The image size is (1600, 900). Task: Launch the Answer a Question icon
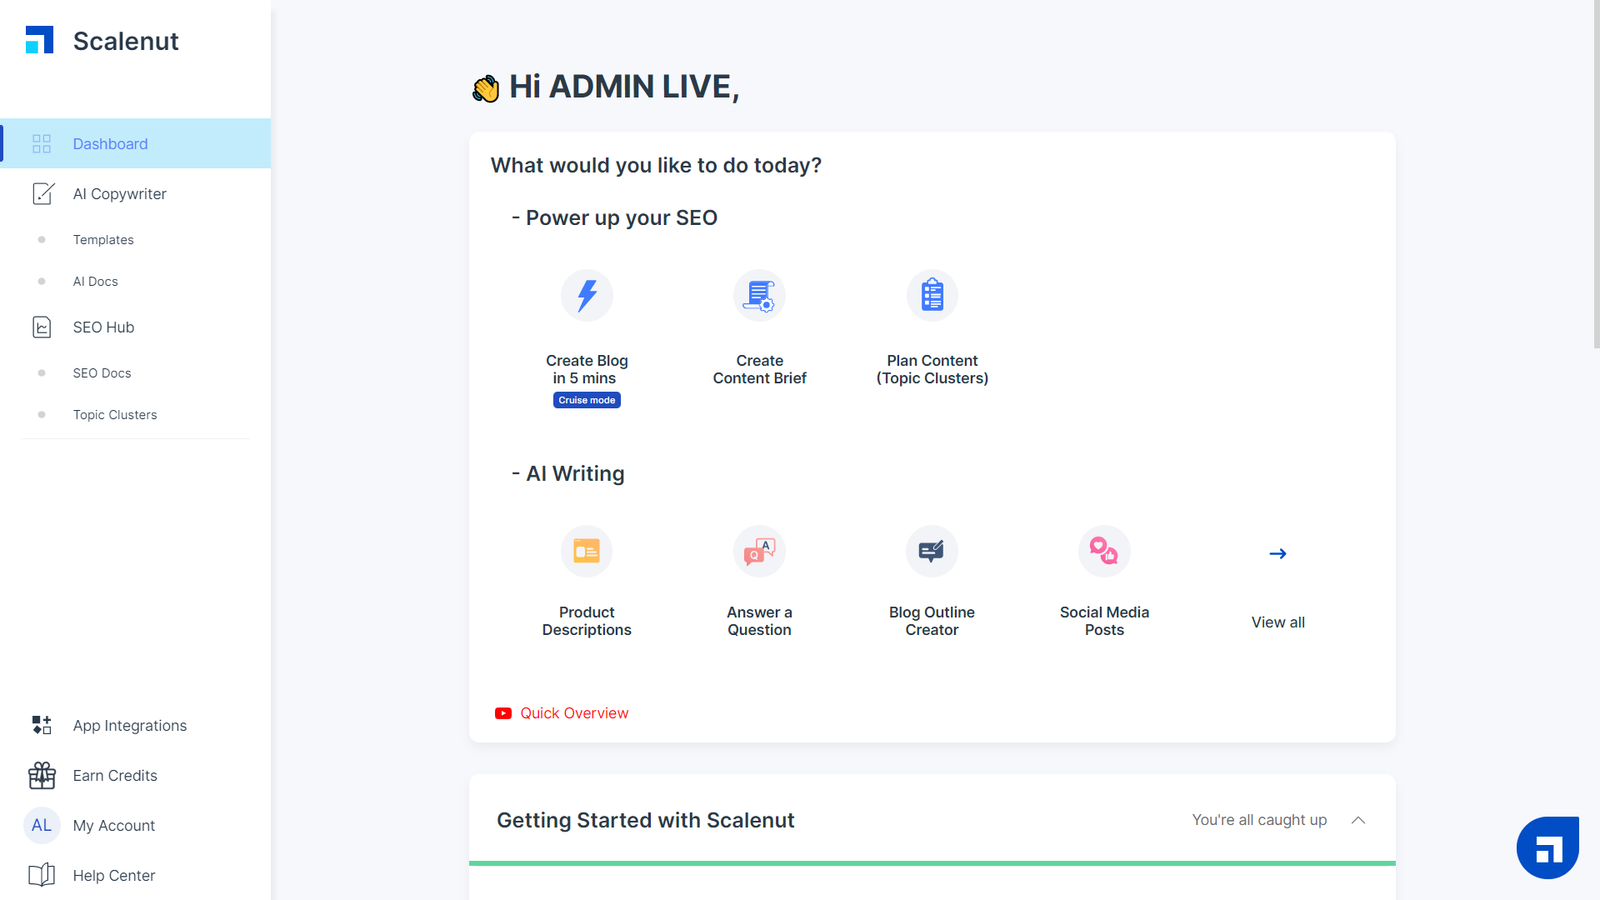(x=760, y=551)
